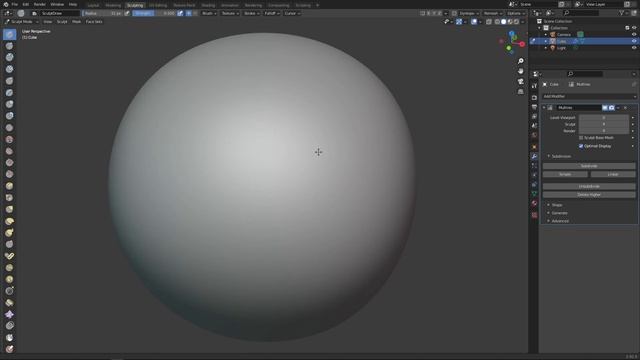Screen dimensions: 640x360
Task: Open the Texture dropdown in header
Action: (229, 13)
